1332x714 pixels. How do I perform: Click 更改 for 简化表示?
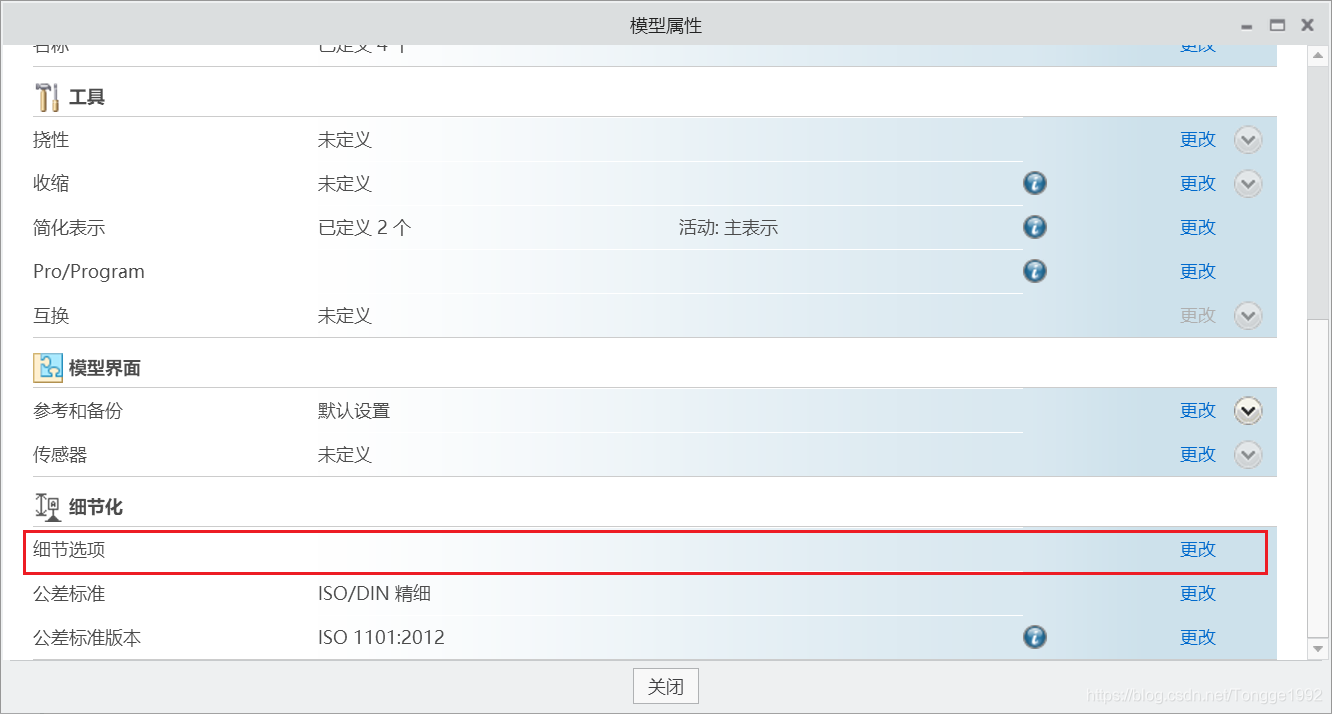pyautogui.click(x=1198, y=228)
